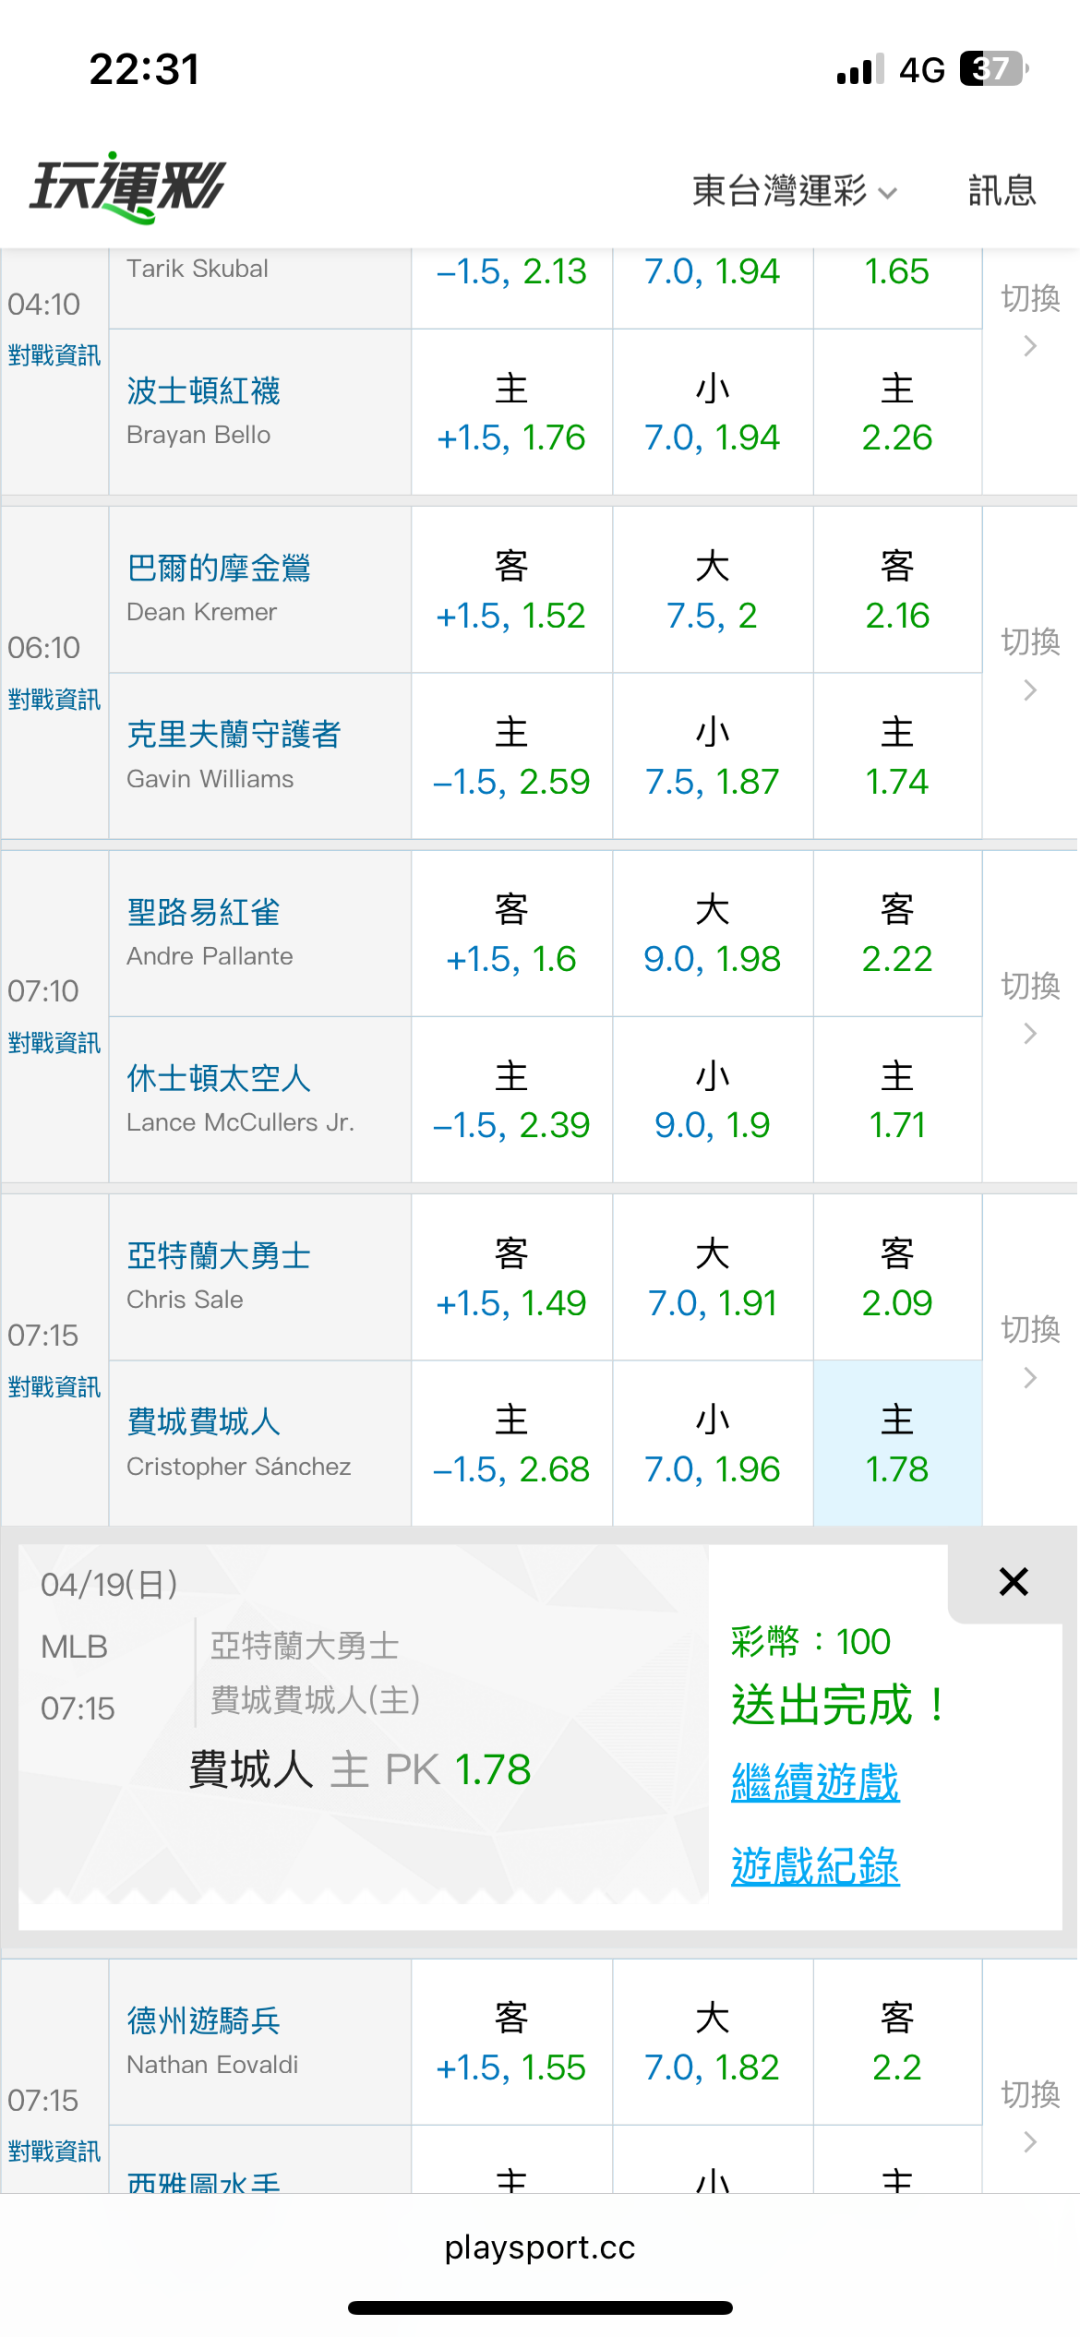Open 對戰資訊 for the 06:10 game

click(x=54, y=699)
